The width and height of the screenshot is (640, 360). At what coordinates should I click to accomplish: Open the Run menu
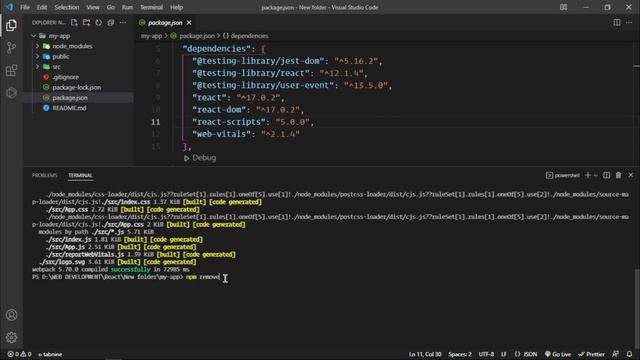[127, 7]
